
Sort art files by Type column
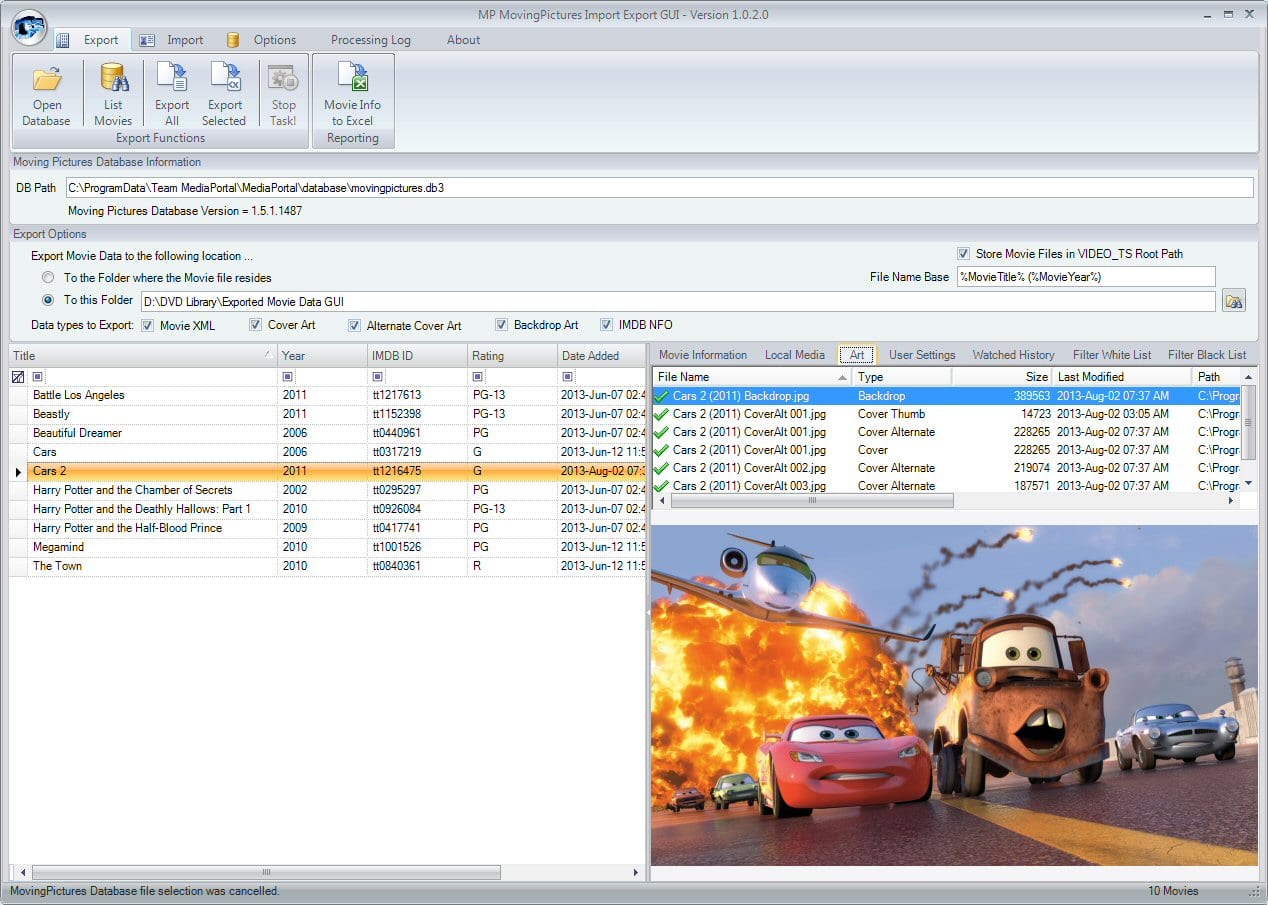(902, 377)
